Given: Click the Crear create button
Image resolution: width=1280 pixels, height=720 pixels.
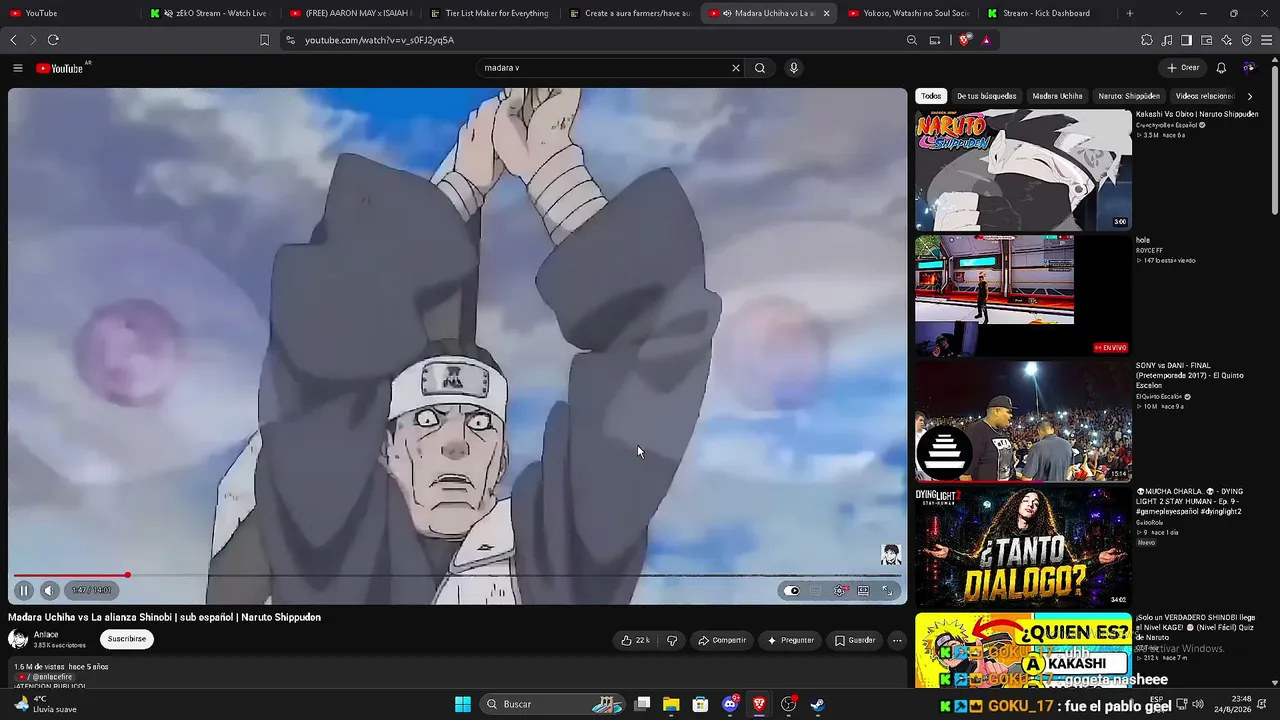Looking at the screenshot, I should pyautogui.click(x=1183, y=68).
